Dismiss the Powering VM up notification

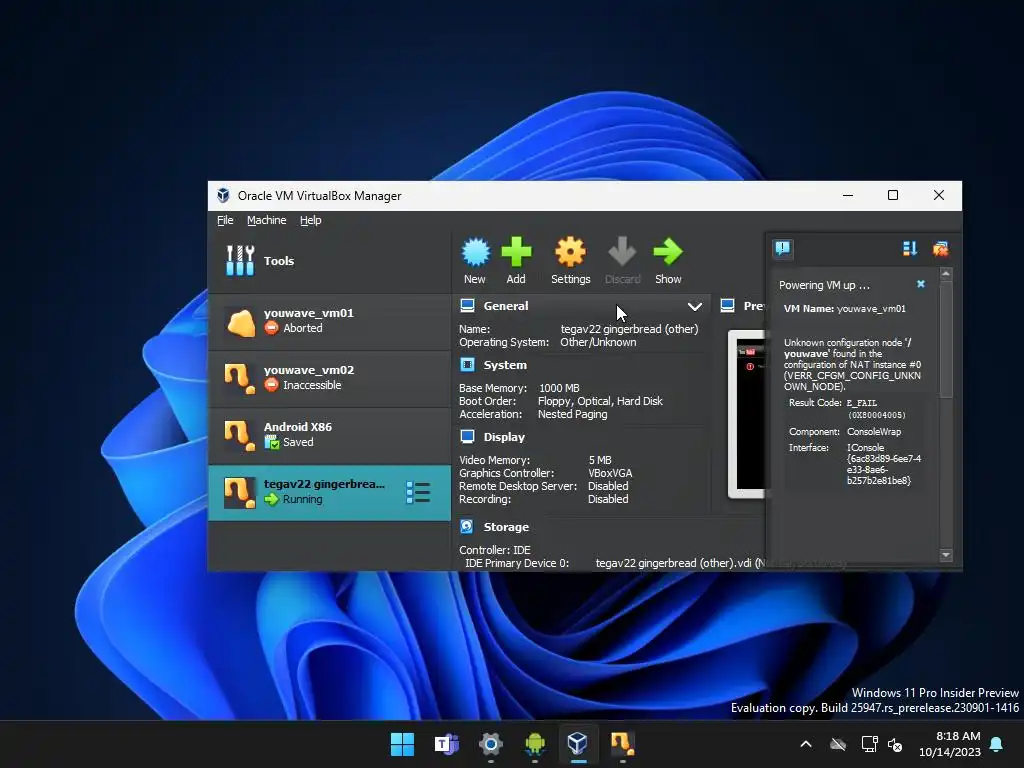point(921,284)
